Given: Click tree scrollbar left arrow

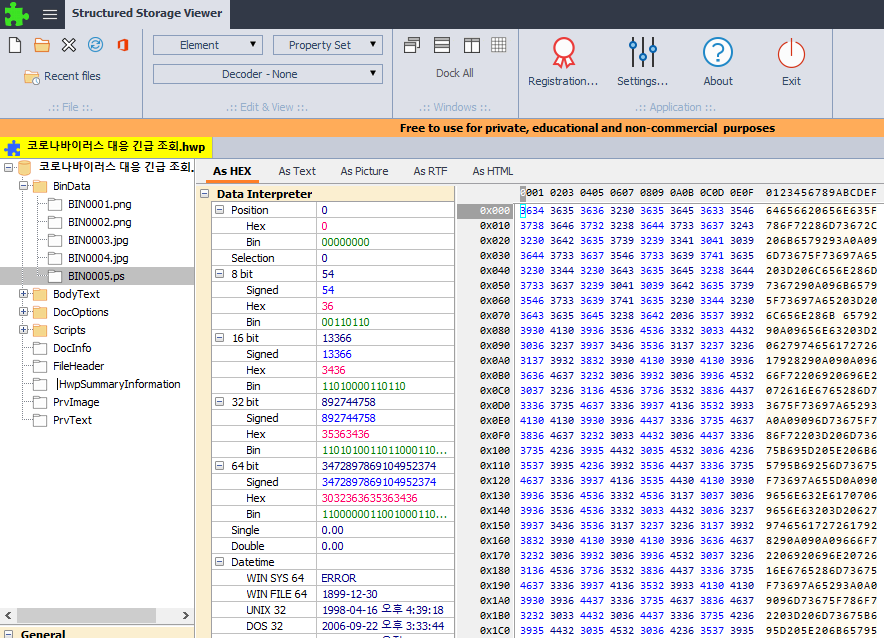Looking at the screenshot, I should coord(8,615).
